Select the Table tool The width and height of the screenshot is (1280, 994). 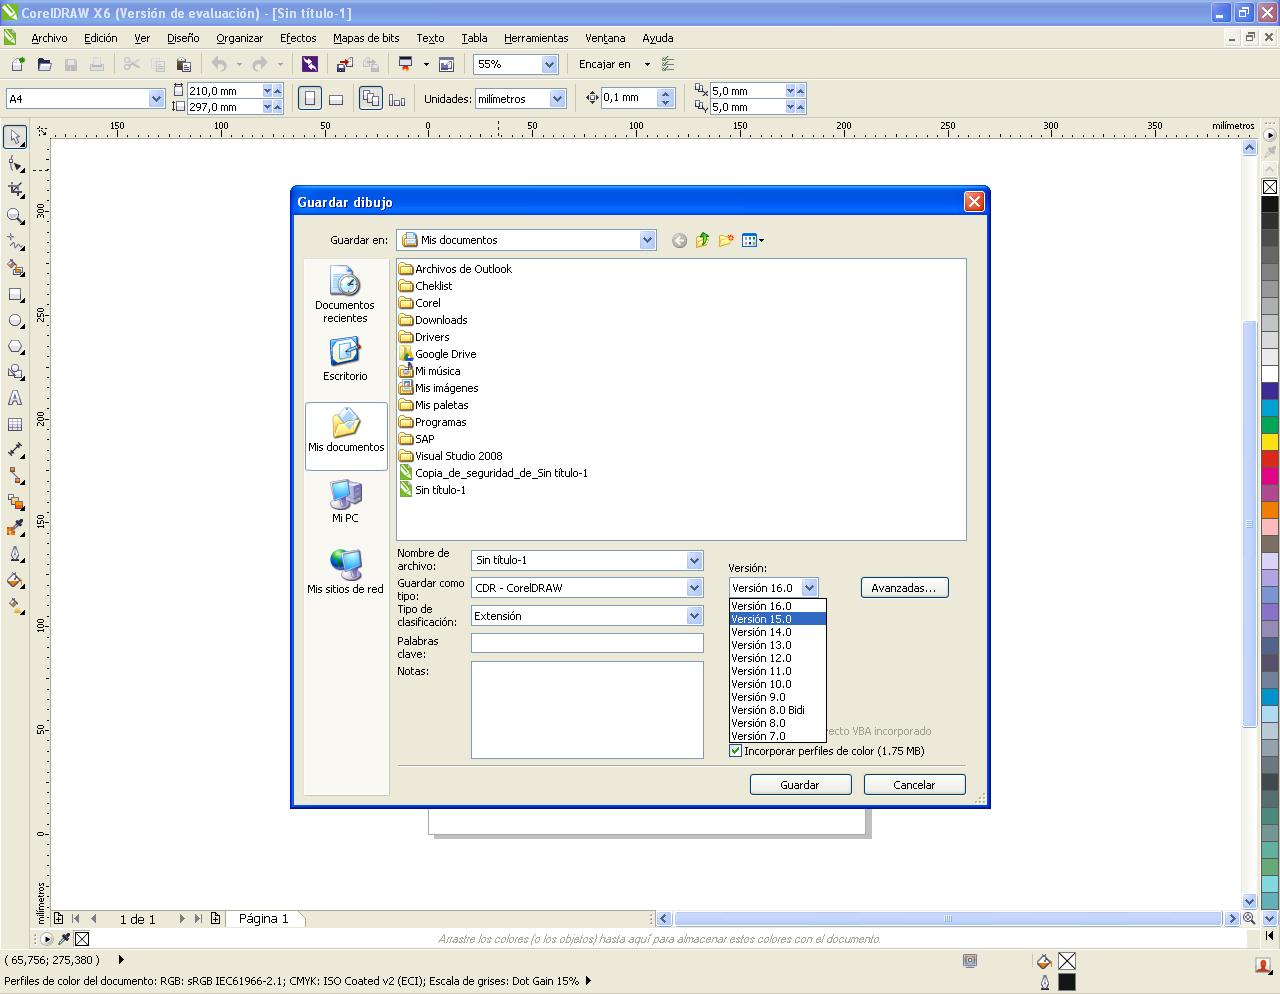pyautogui.click(x=15, y=424)
